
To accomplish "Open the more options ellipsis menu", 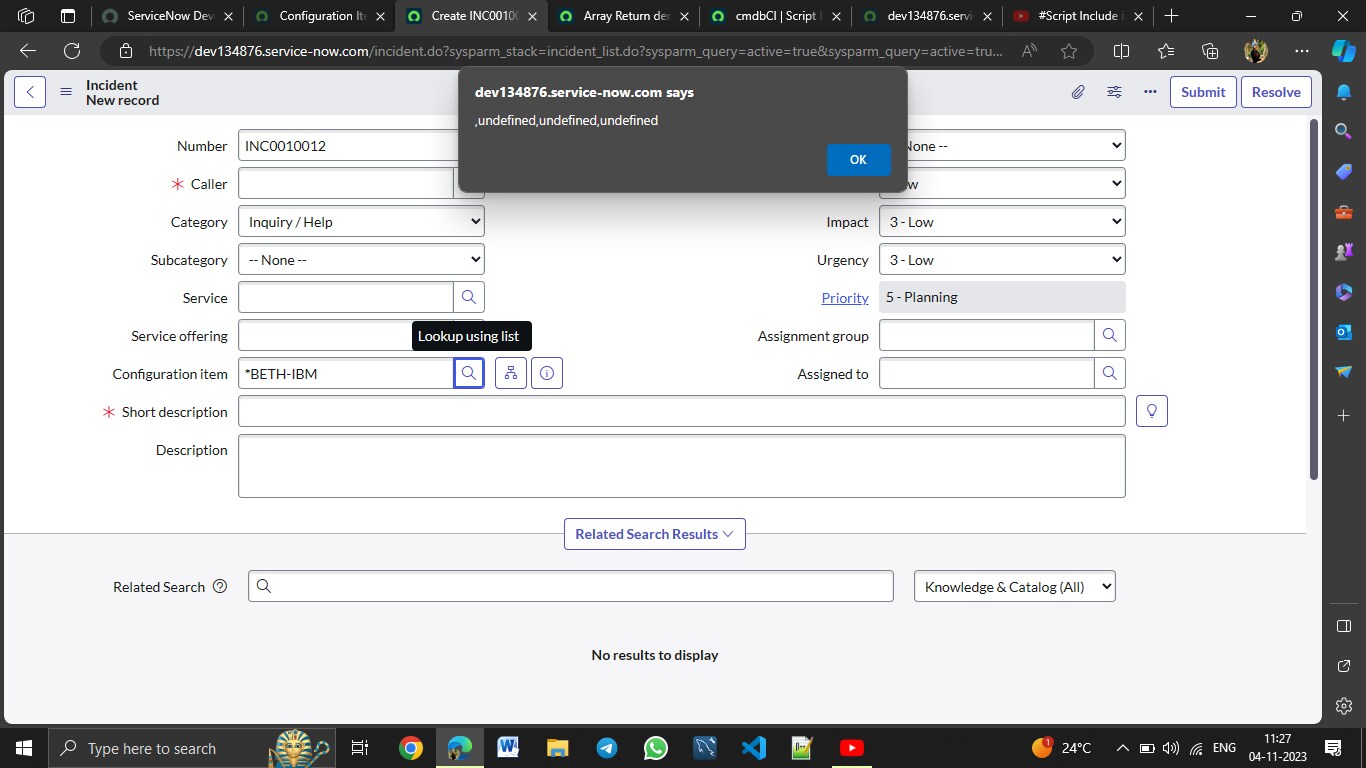I will coord(1150,92).
